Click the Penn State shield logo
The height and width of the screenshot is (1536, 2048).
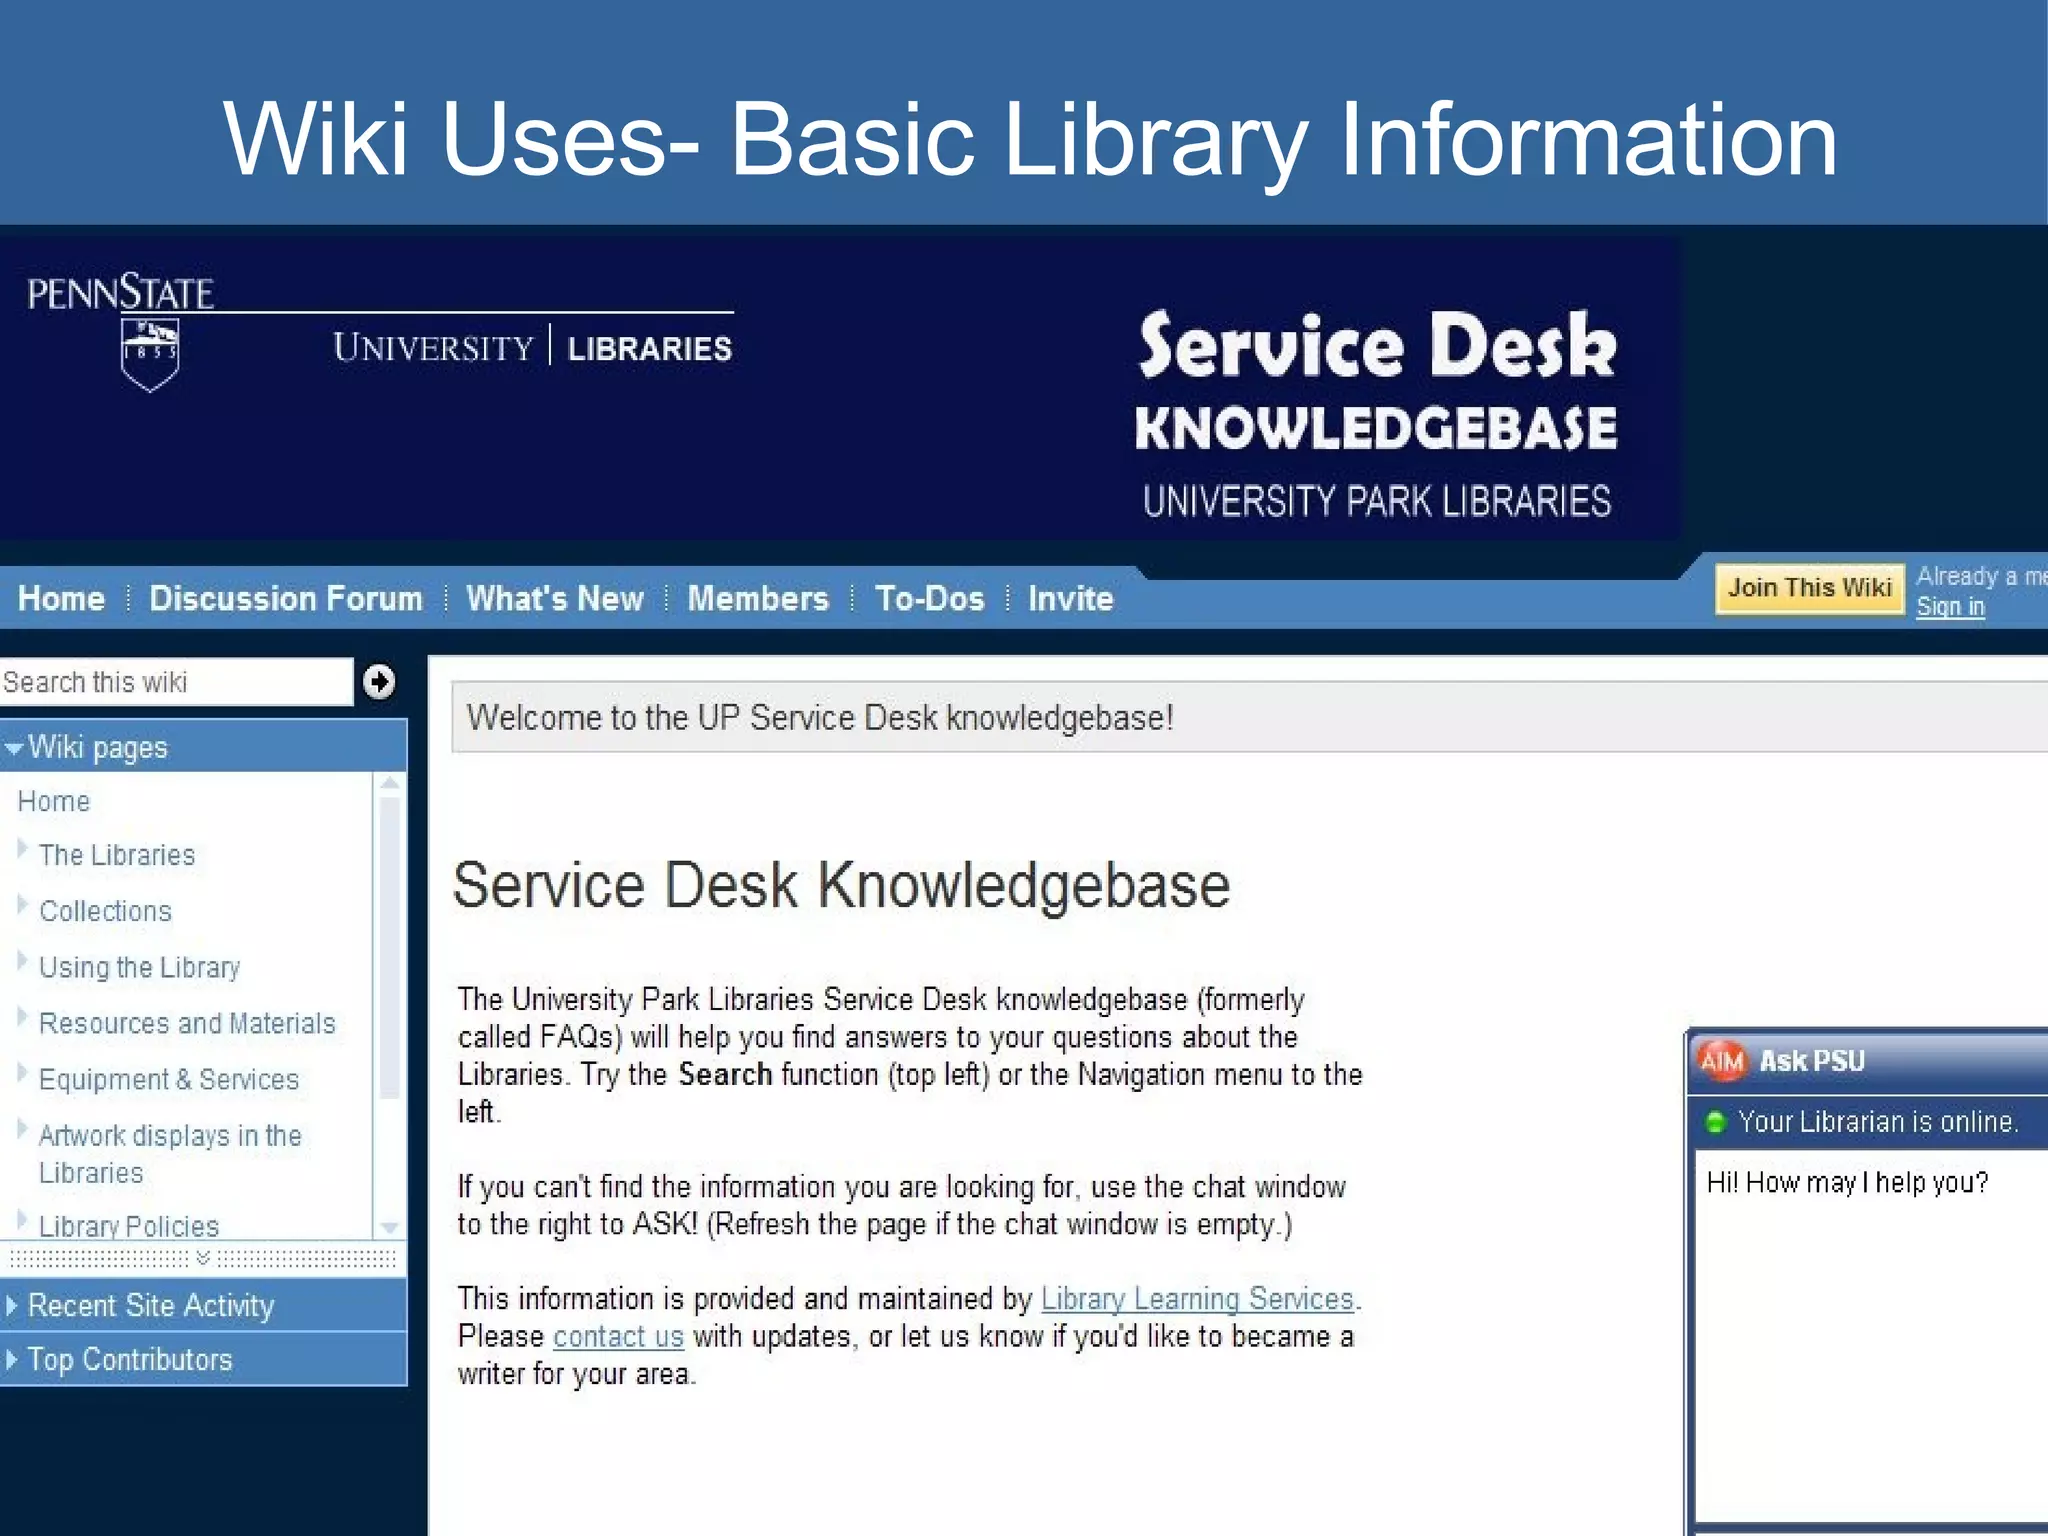150,354
